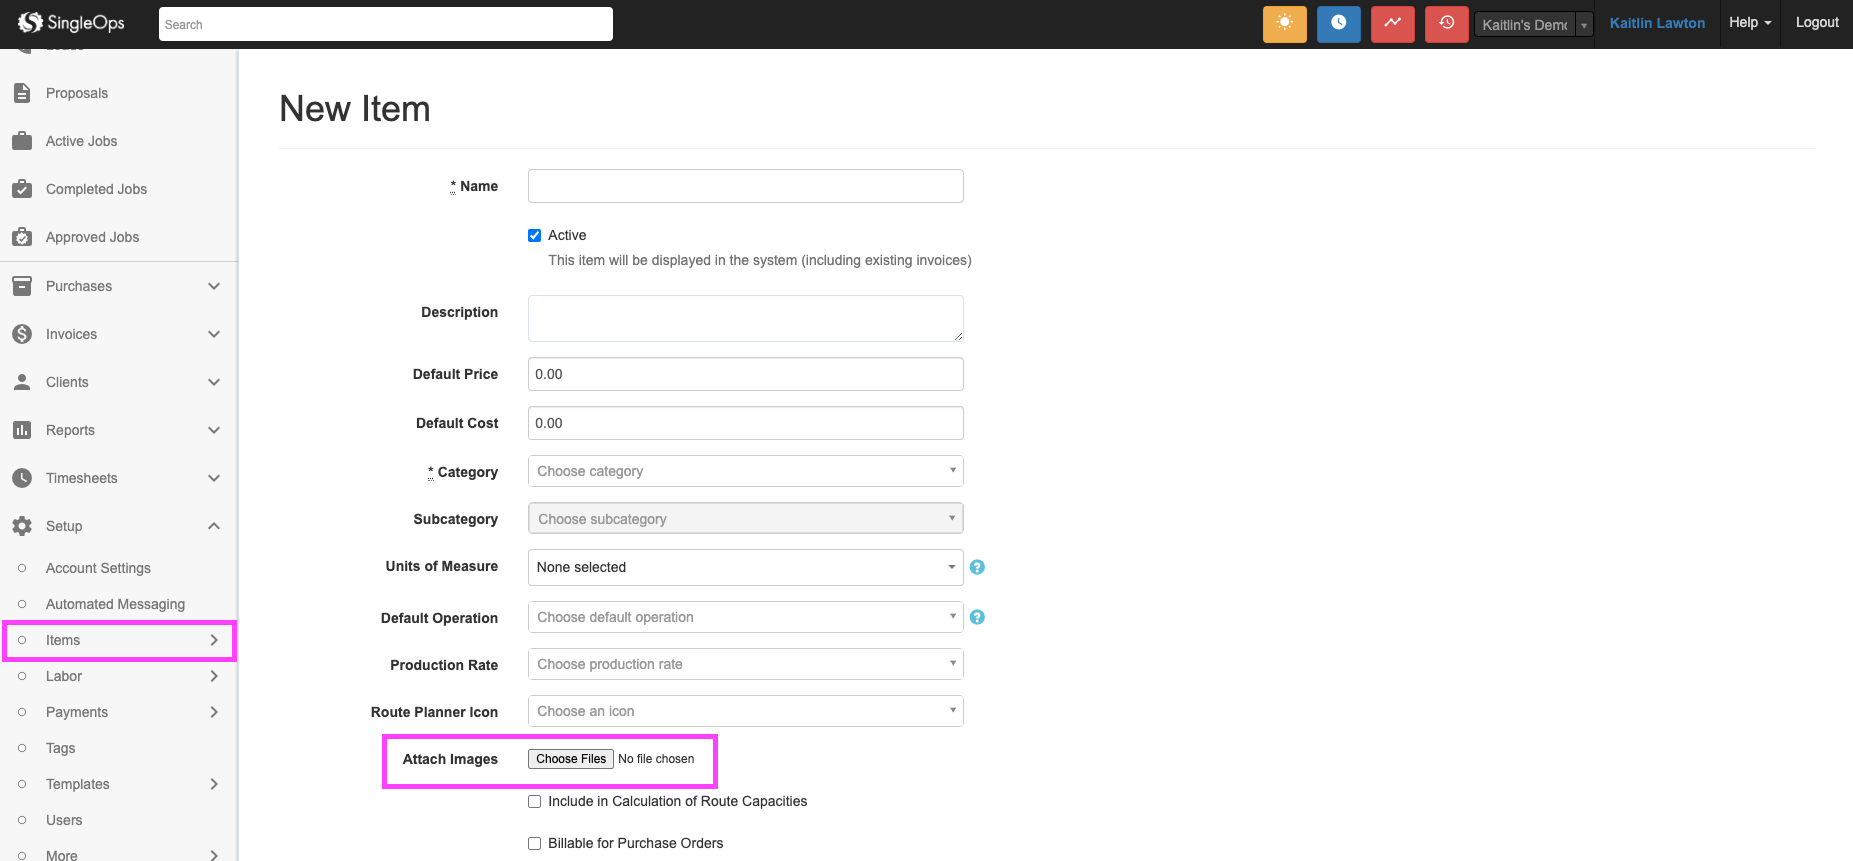Screen dimensions: 1853x861
Task: Check Billable for Purchase Orders
Action: coord(534,843)
